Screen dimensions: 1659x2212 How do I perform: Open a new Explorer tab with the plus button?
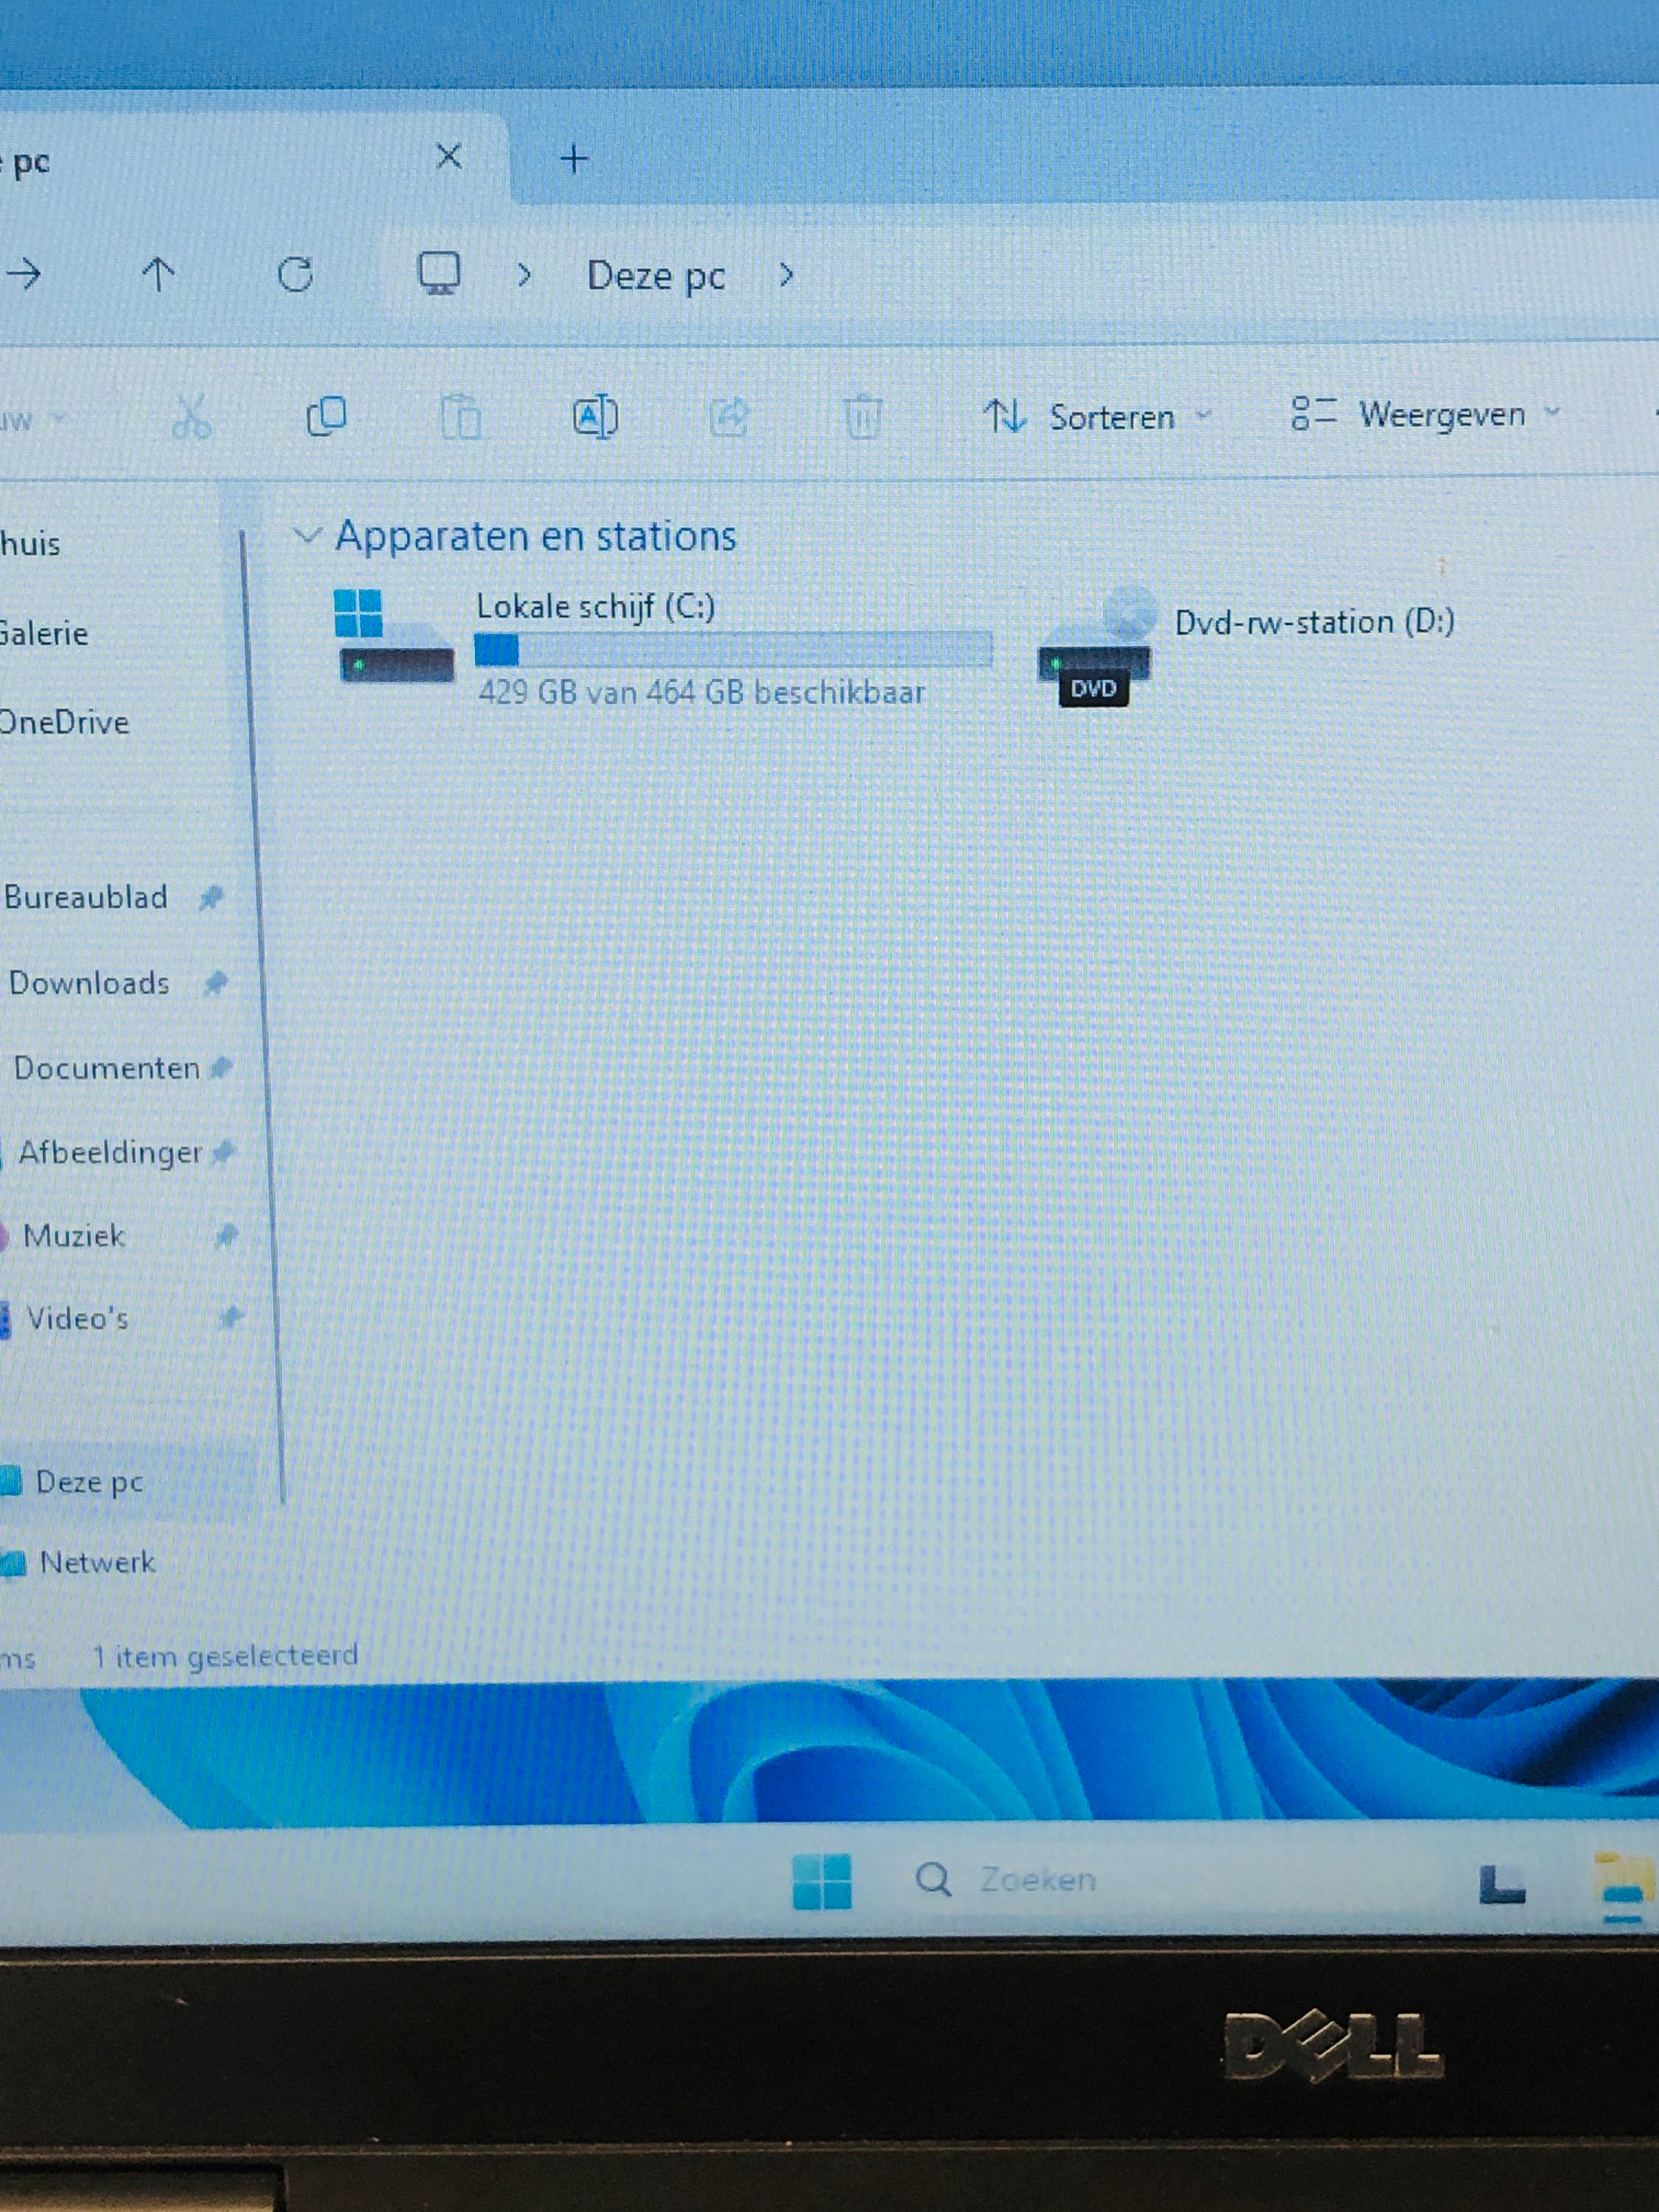point(572,156)
